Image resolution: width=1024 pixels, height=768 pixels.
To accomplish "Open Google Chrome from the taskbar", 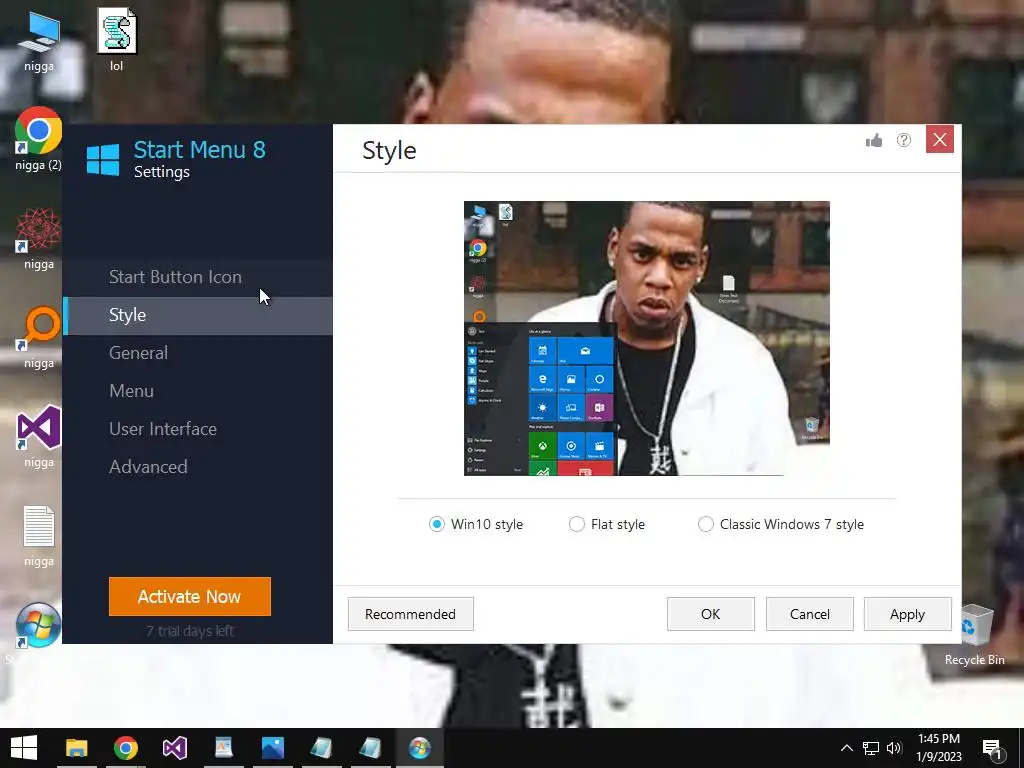I will pos(126,748).
